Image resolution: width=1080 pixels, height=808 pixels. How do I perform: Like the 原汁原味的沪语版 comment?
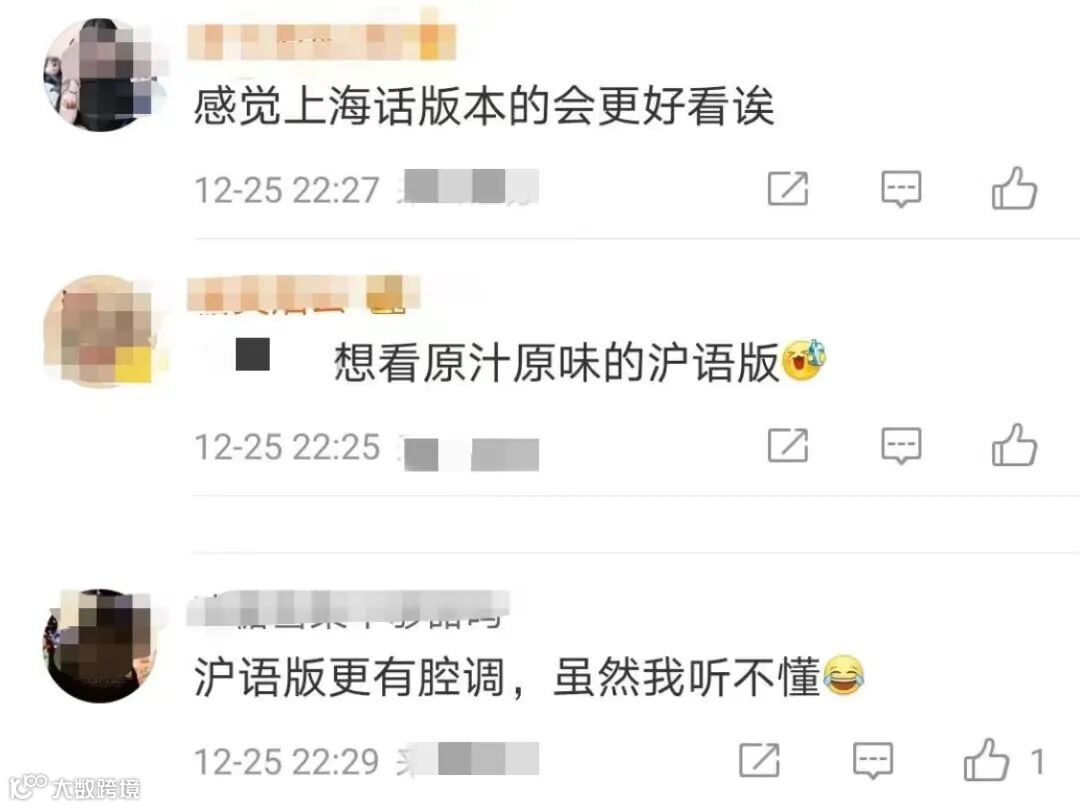pos(1014,445)
